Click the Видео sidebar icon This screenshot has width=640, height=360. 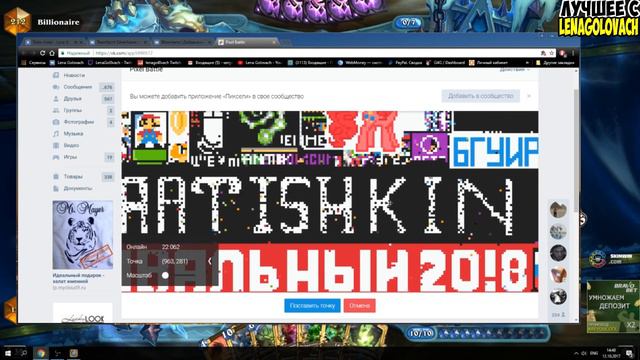tap(56, 145)
